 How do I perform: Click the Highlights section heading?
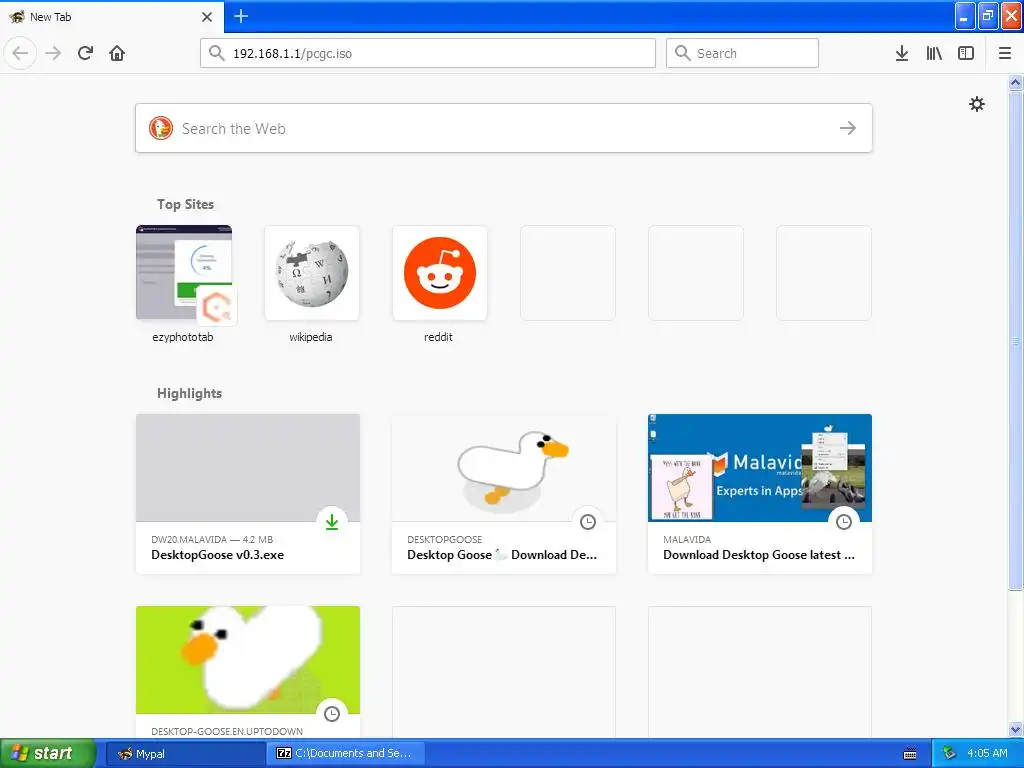pyautogui.click(x=189, y=393)
